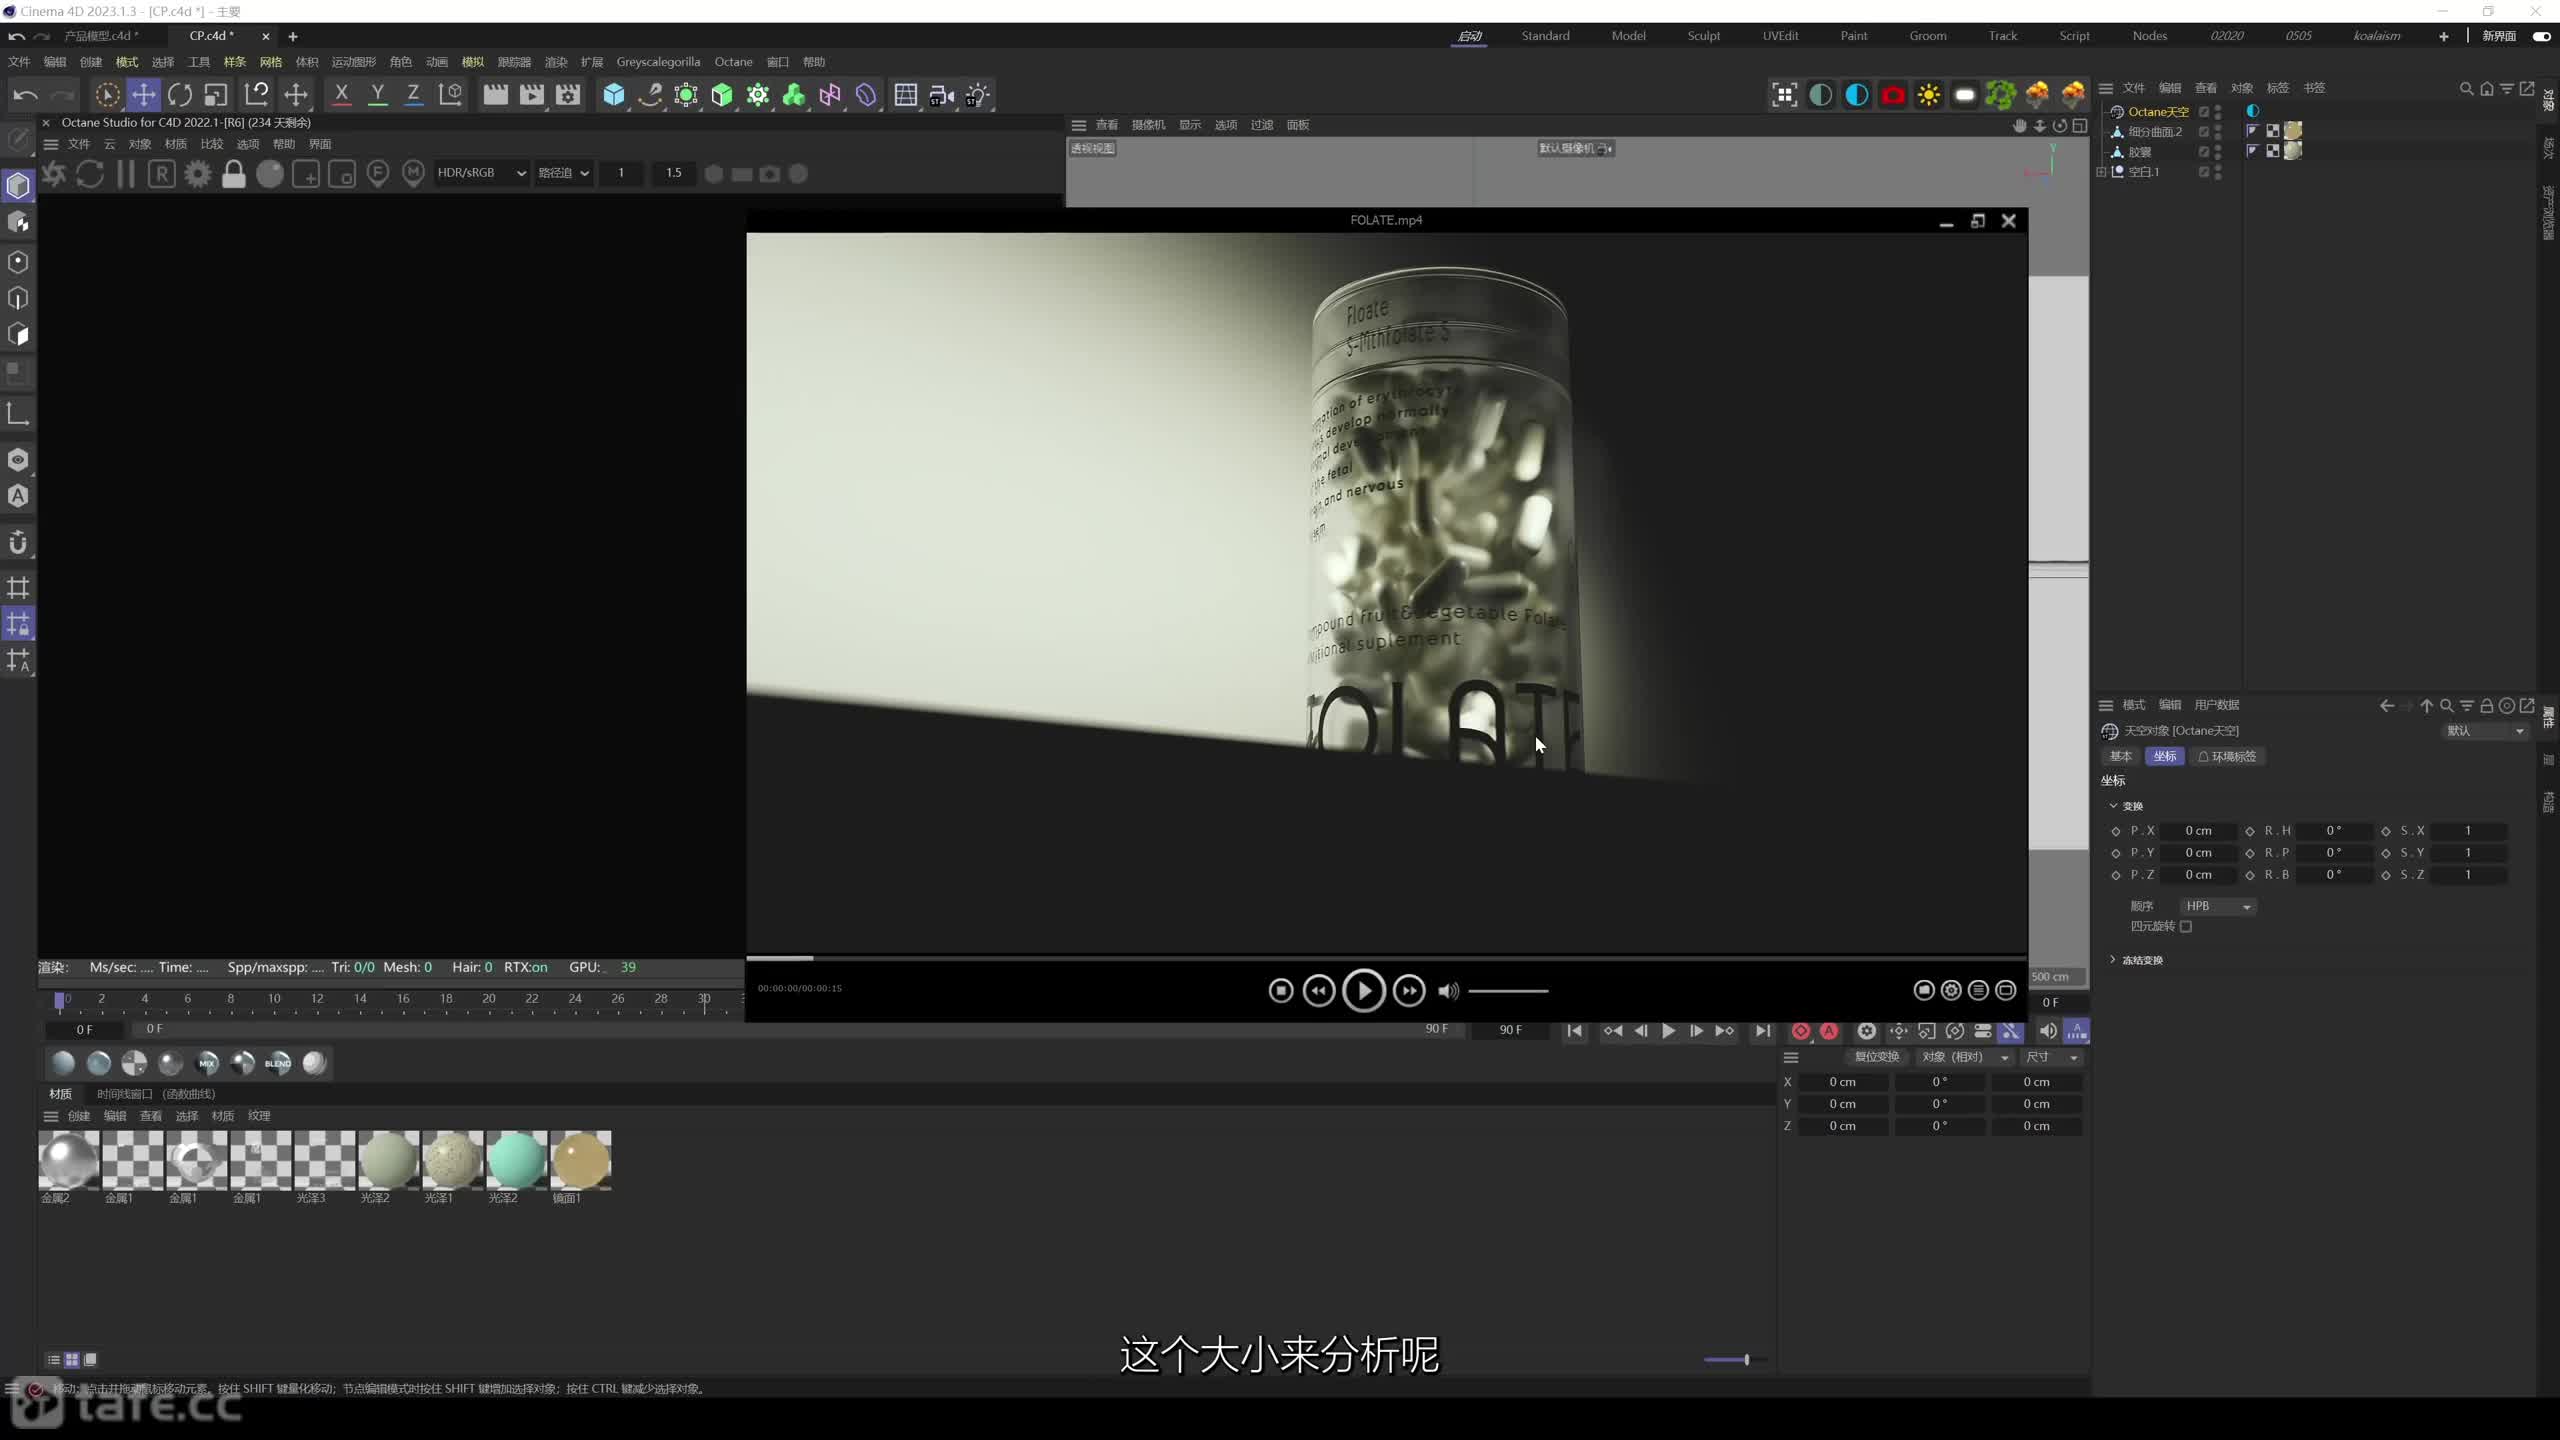Click the Live Selection tool icon
This screenshot has height=1440, width=2560.
(x=107, y=95)
